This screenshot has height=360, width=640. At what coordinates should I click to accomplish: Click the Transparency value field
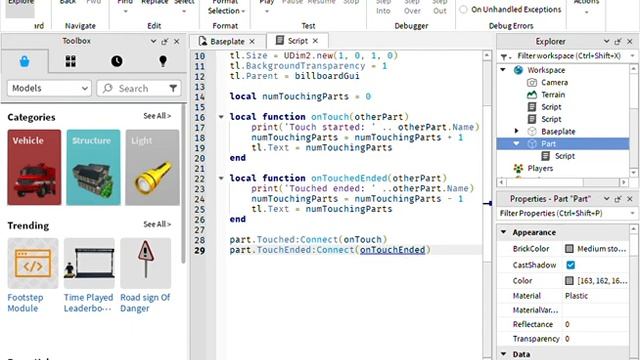tap(595, 339)
